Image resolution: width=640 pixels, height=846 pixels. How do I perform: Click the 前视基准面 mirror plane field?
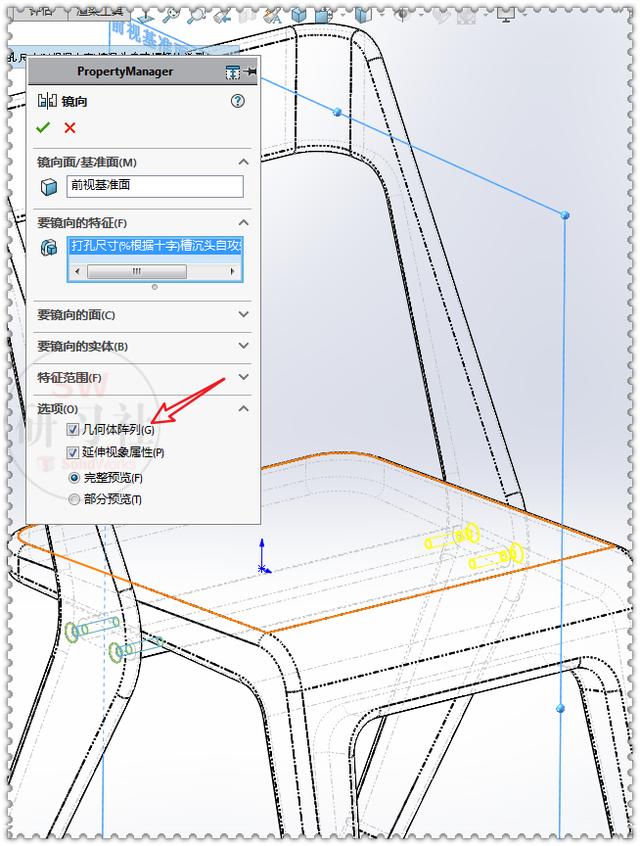pos(155,186)
